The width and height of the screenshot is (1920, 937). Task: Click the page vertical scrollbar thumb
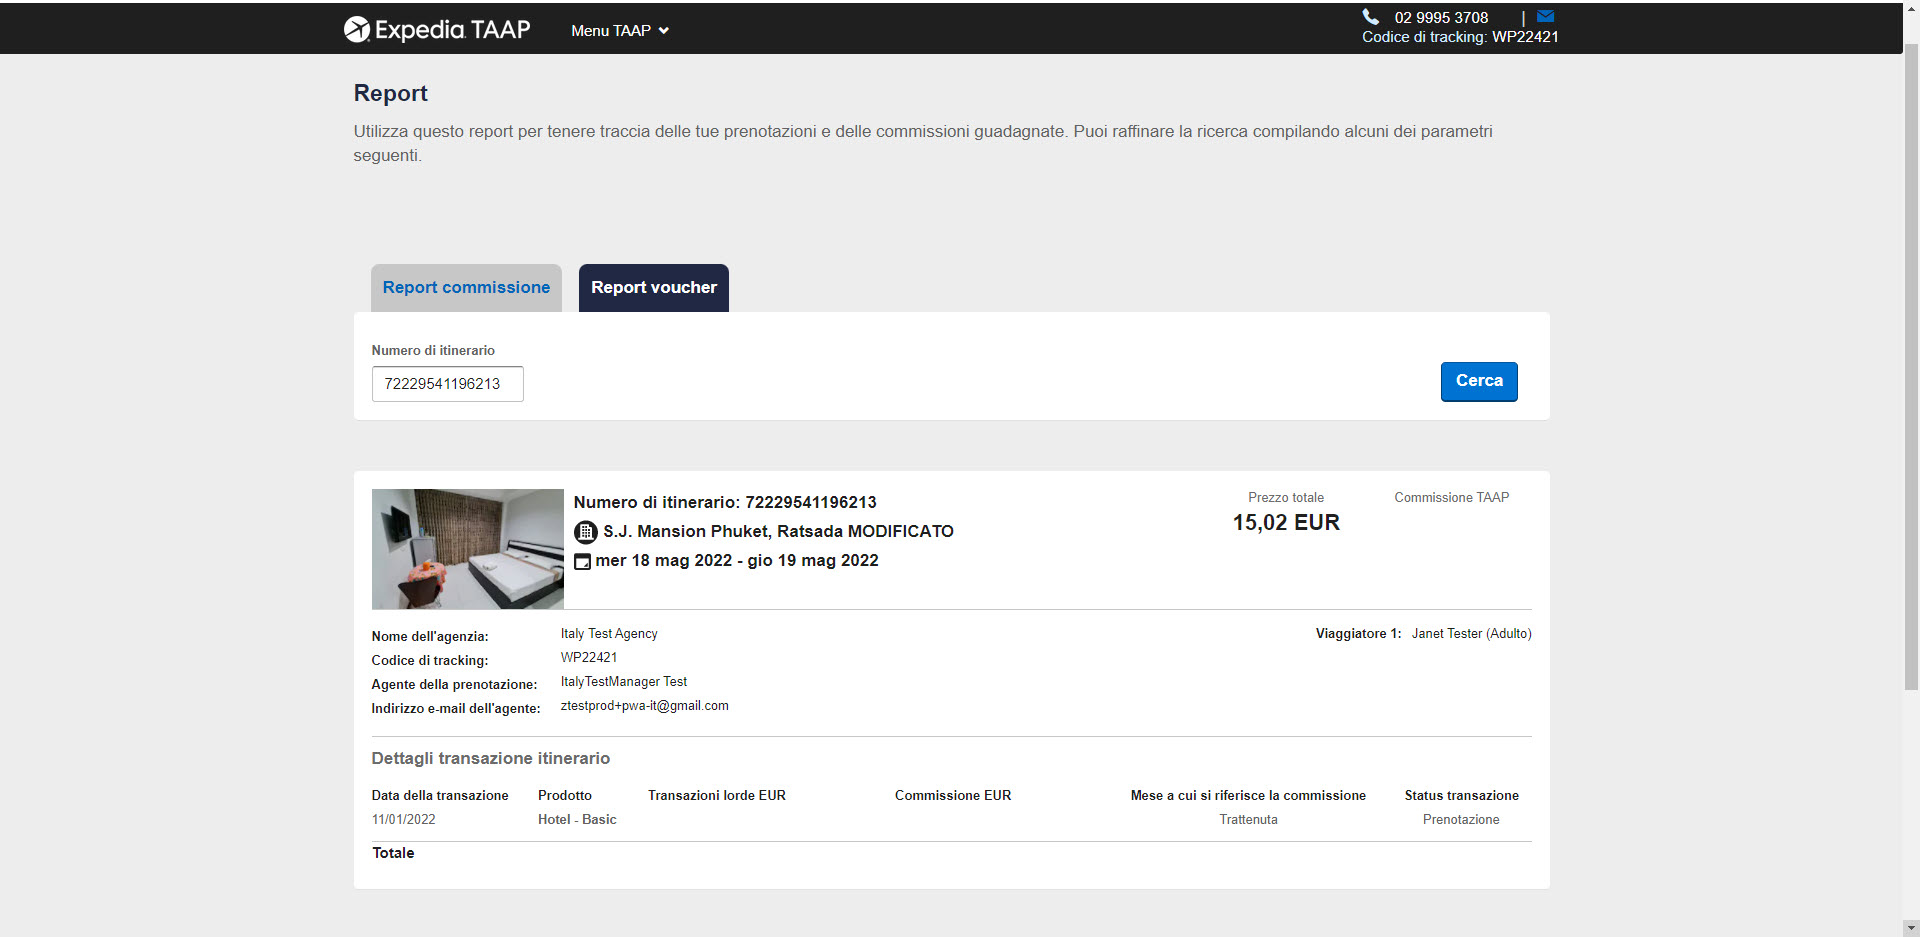click(x=1911, y=365)
